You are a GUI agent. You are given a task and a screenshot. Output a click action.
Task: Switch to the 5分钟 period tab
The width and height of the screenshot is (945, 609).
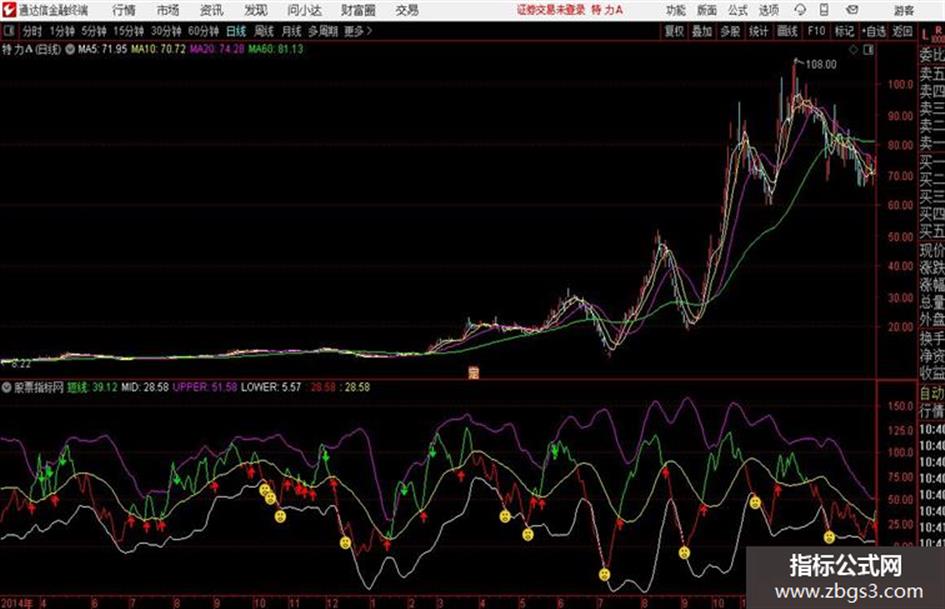(94, 31)
